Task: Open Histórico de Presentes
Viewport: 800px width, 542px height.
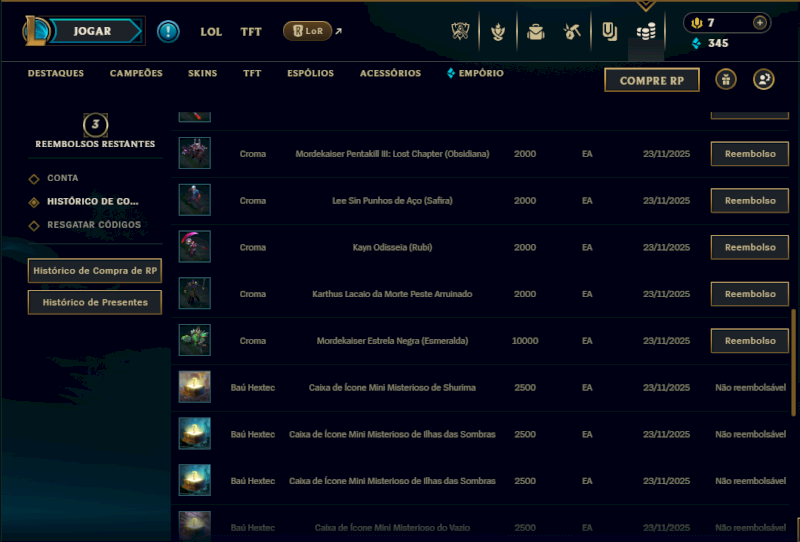Action: tap(95, 302)
